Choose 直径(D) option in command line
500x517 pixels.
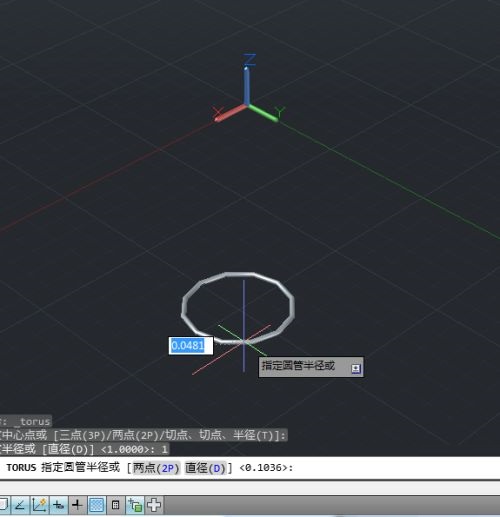pyautogui.click(x=206, y=468)
